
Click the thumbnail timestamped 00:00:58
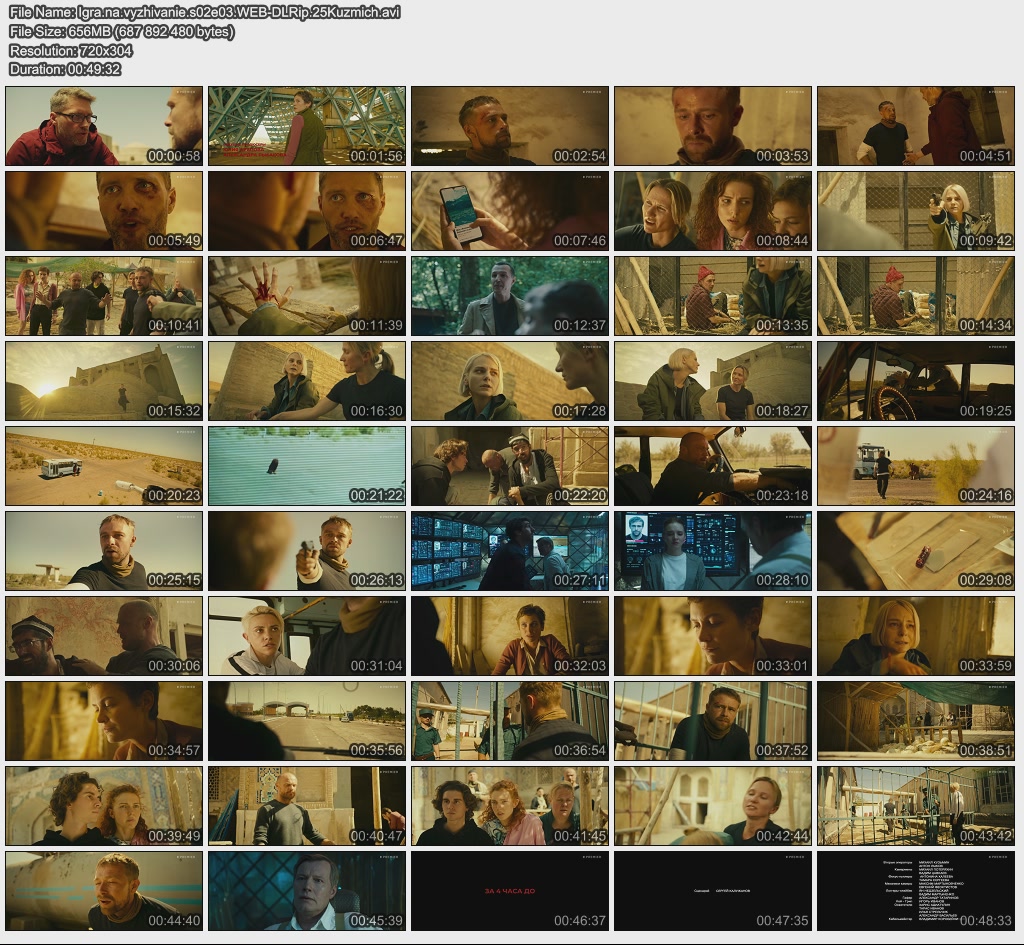104,126
